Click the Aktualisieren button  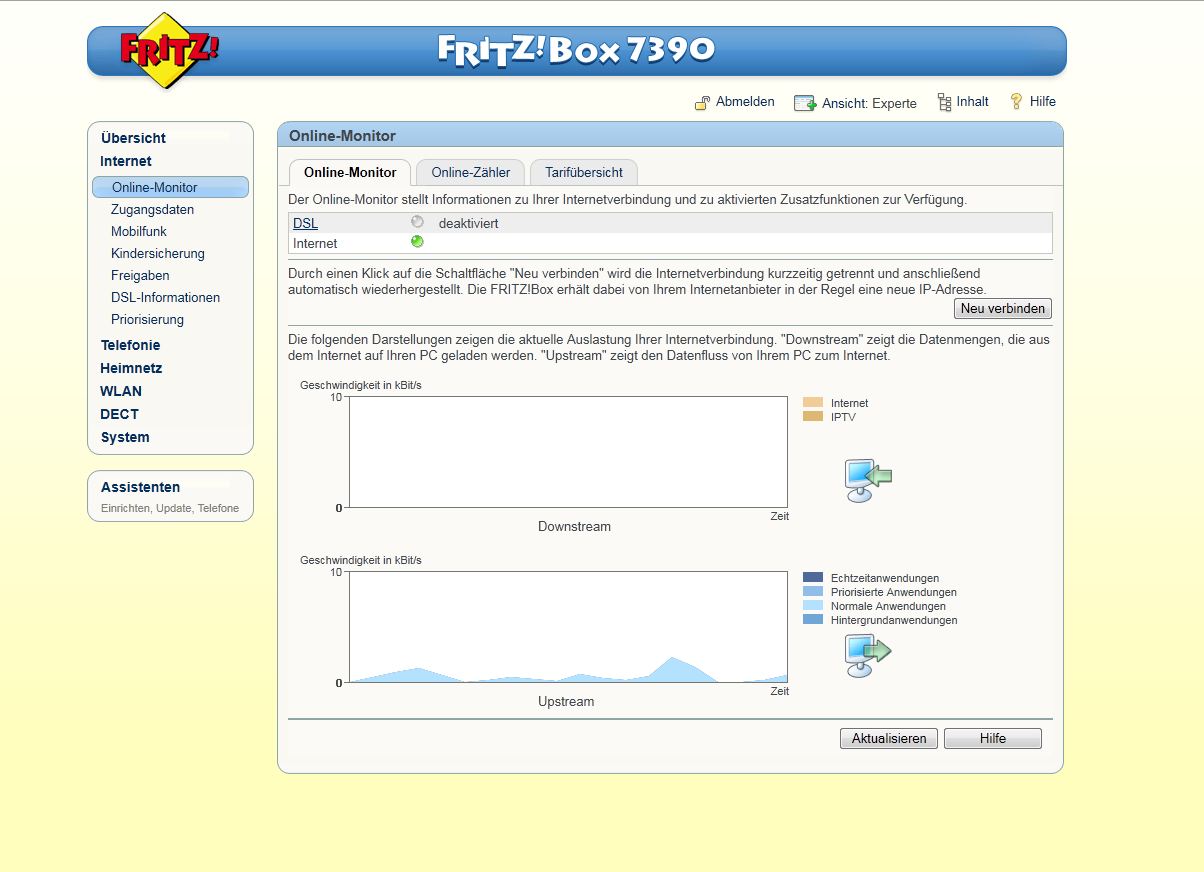[889, 738]
